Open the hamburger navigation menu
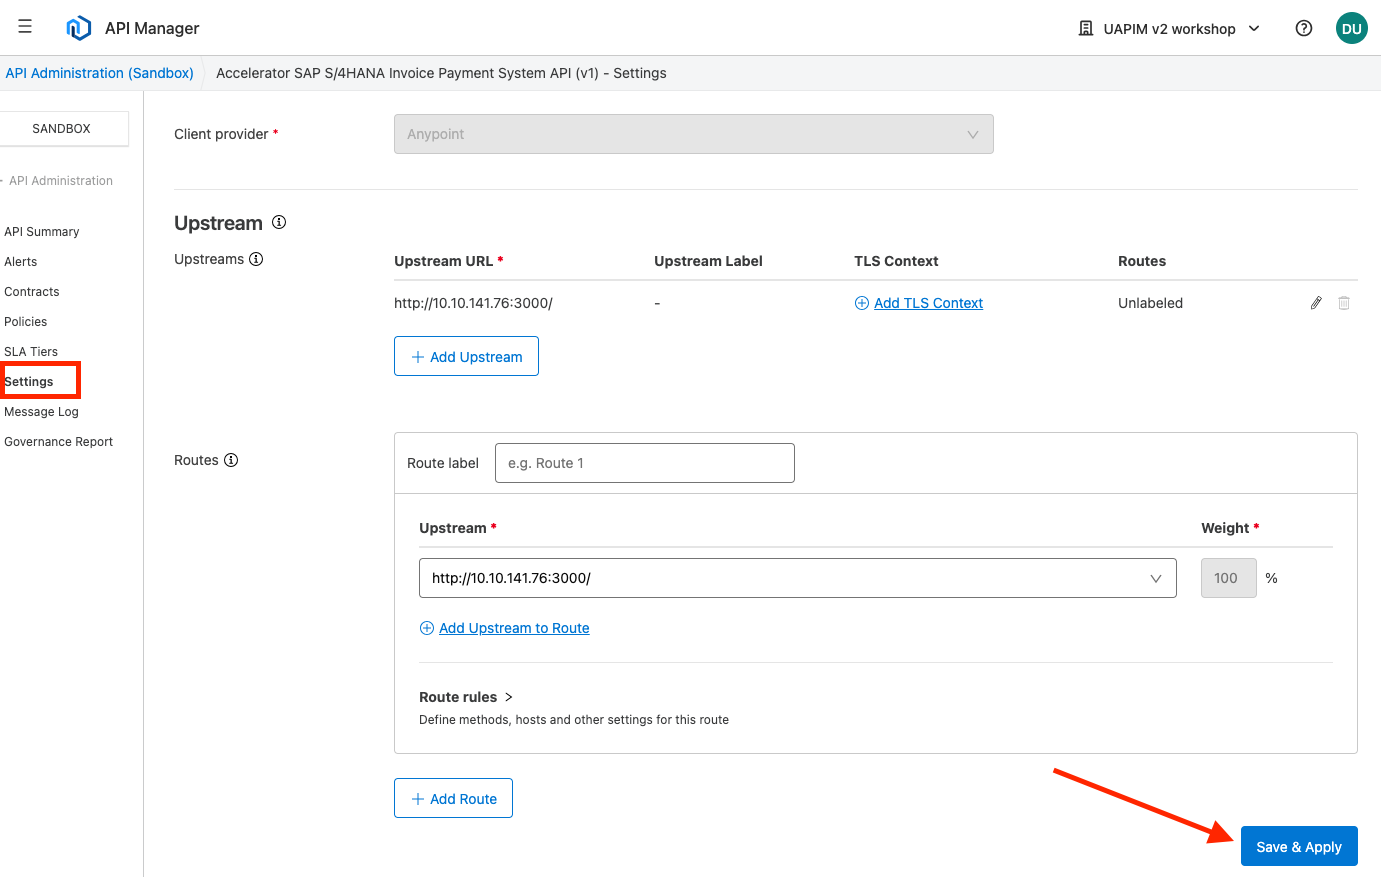1381x877 pixels. 25,27
